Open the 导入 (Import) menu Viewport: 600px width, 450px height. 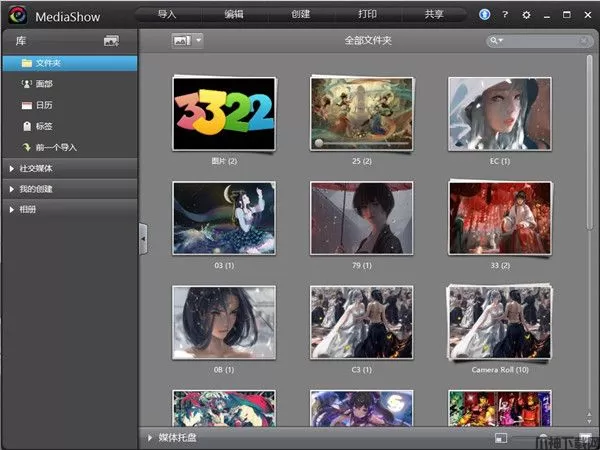tap(167, 14)
